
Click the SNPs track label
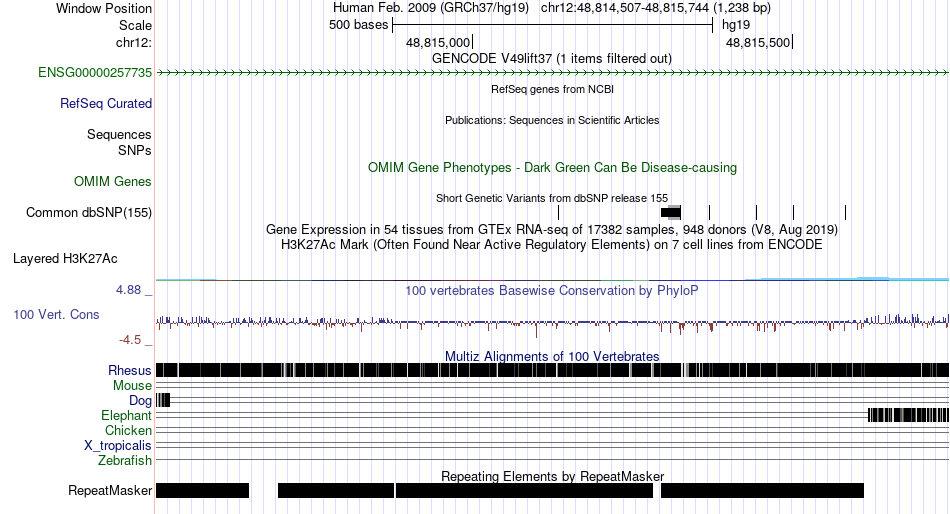click(x=135, y=150)
